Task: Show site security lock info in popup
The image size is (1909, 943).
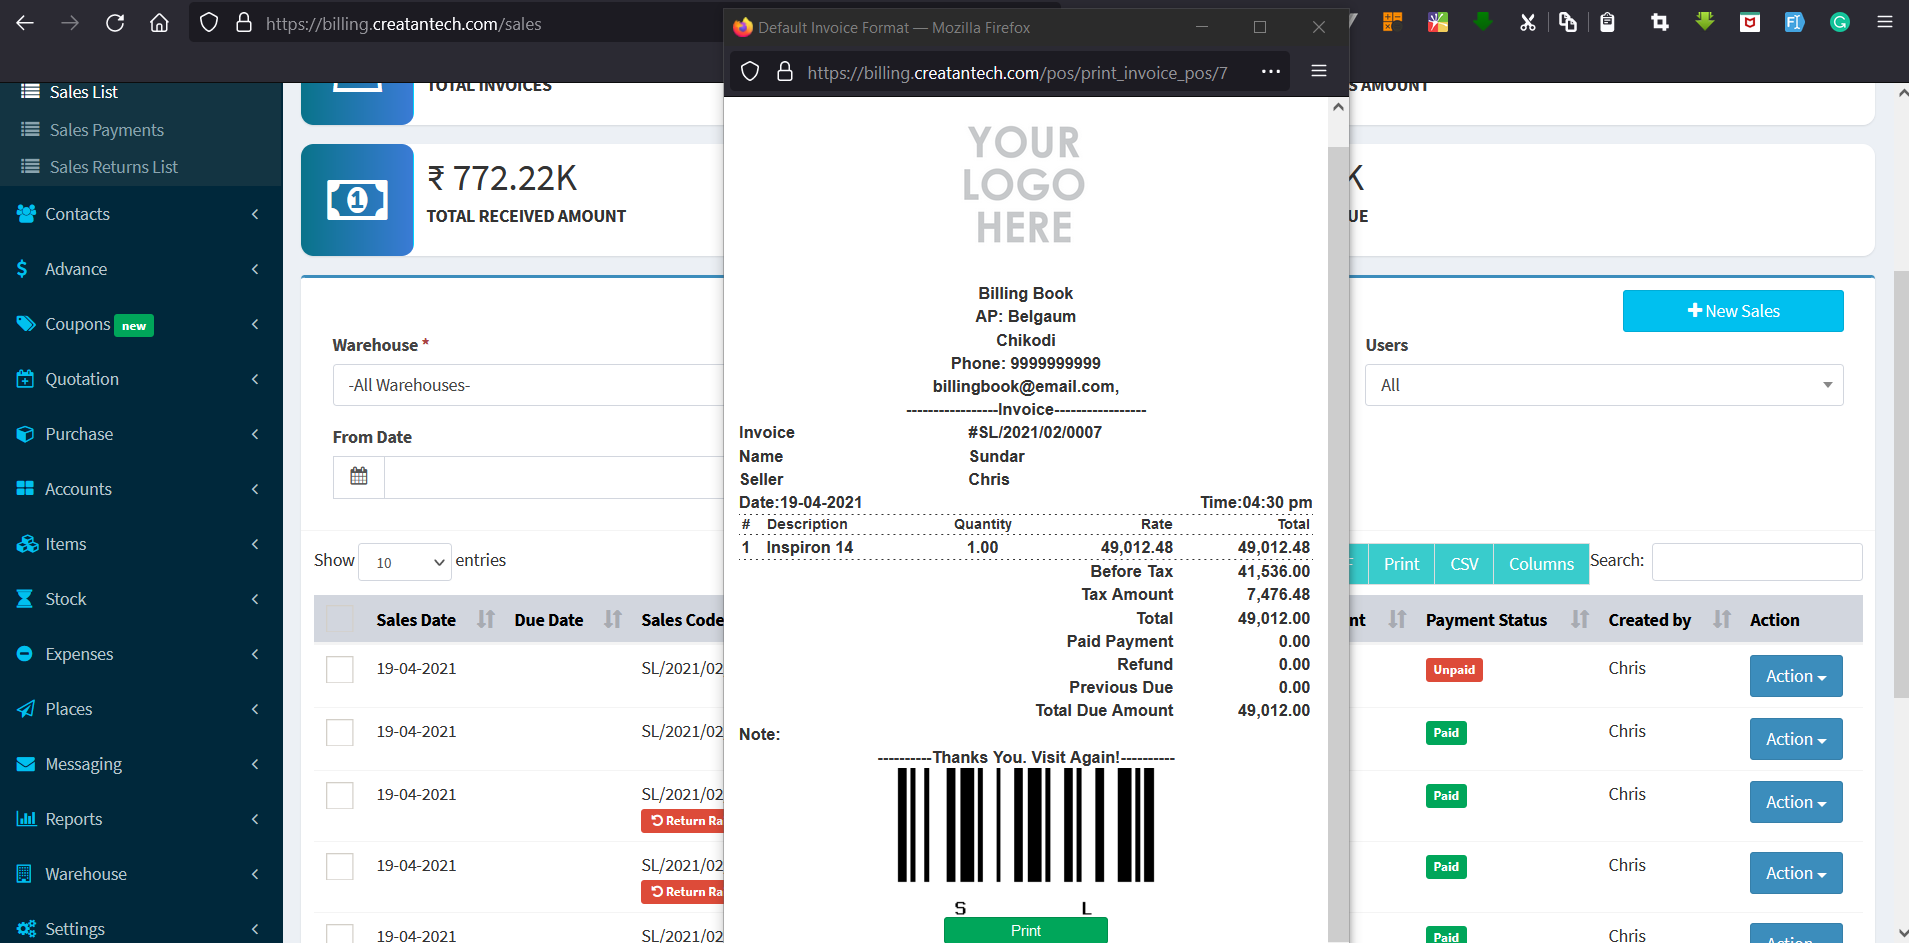Action: [x=785, y=72]
